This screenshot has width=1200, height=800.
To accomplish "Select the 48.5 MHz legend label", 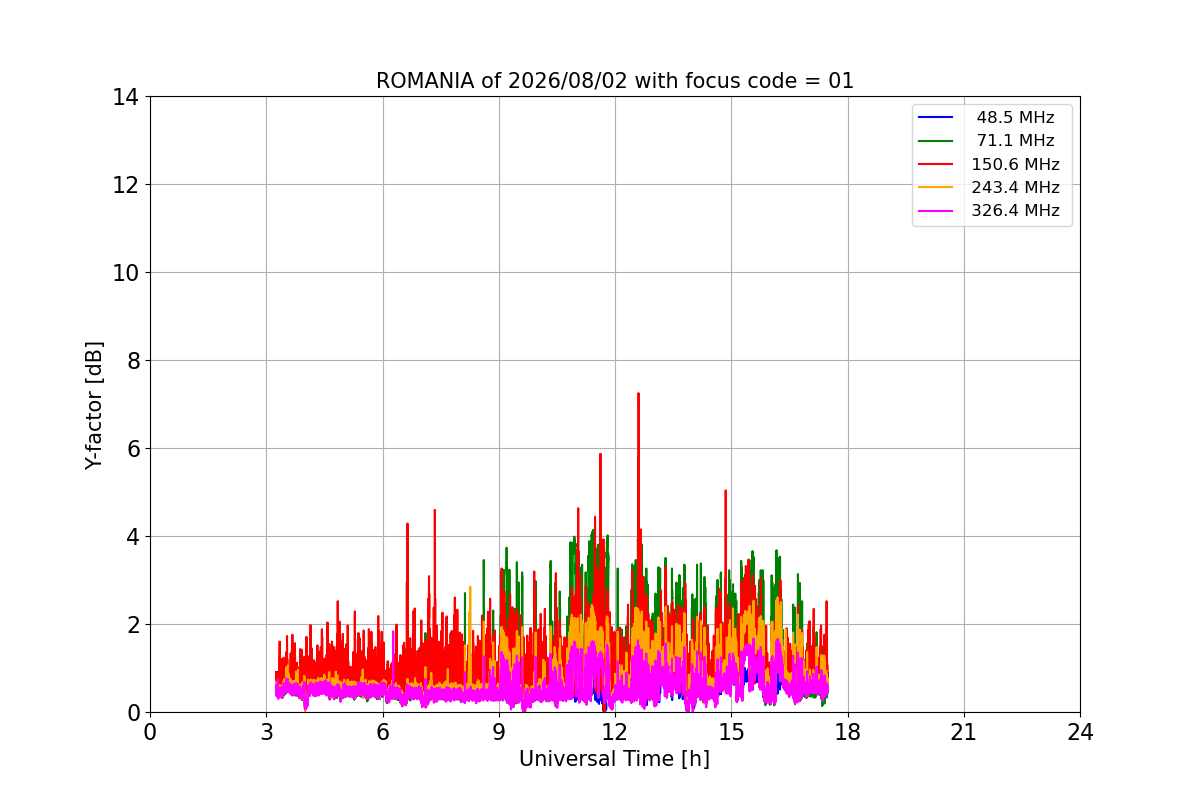I will (x=1015, y=118).
